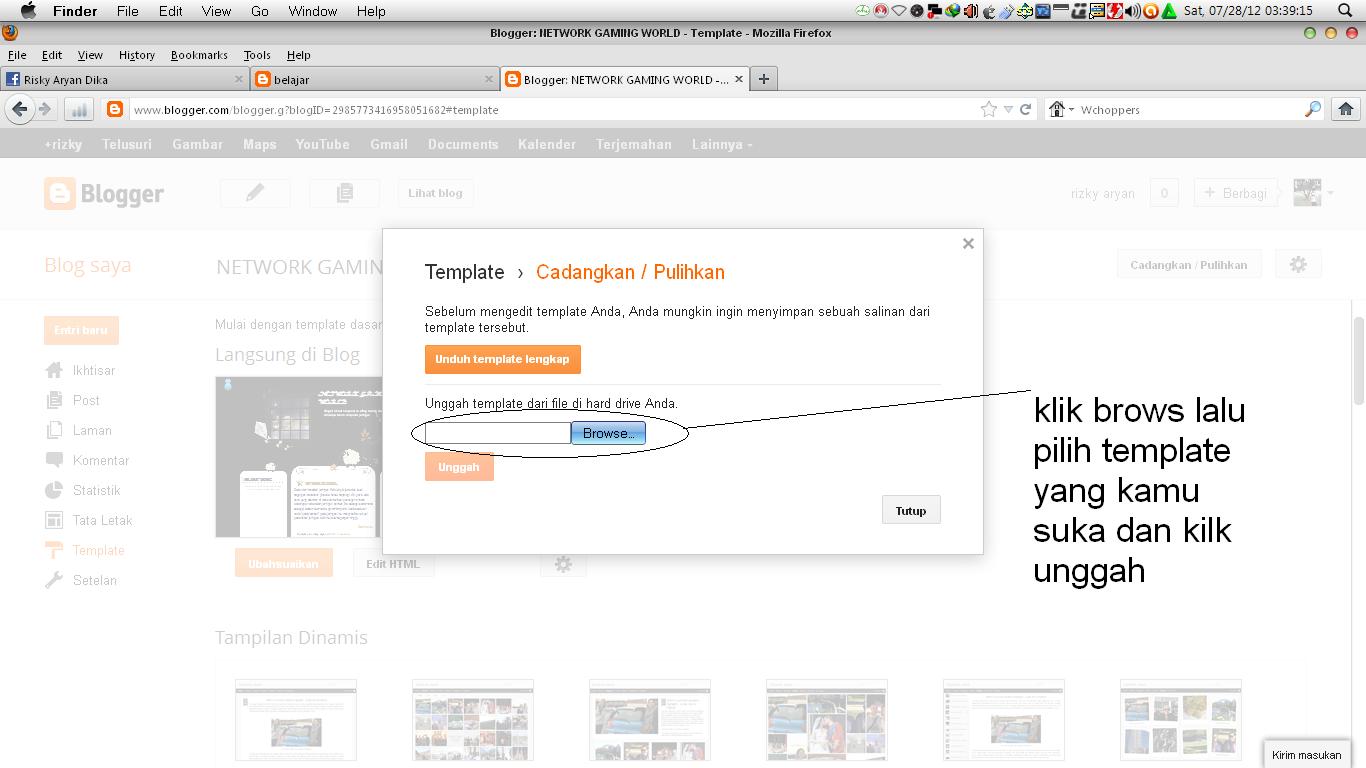1366x768 pixels.
Task: Click the Blogger site identity icon in URL bar
Action: point(115,109)
